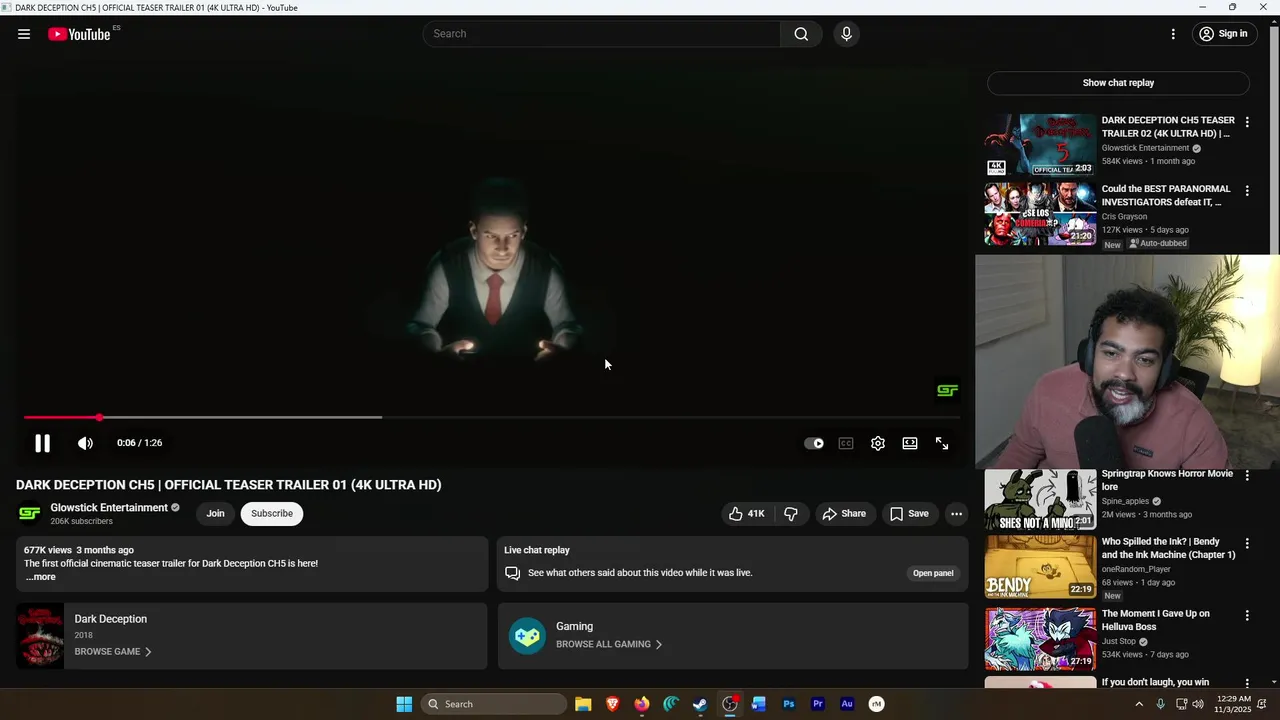Click Open panel for live chat
Image resolution: width=1280 pixels, height=720 pixels.
pyautogui.click(x=933, y=573)
